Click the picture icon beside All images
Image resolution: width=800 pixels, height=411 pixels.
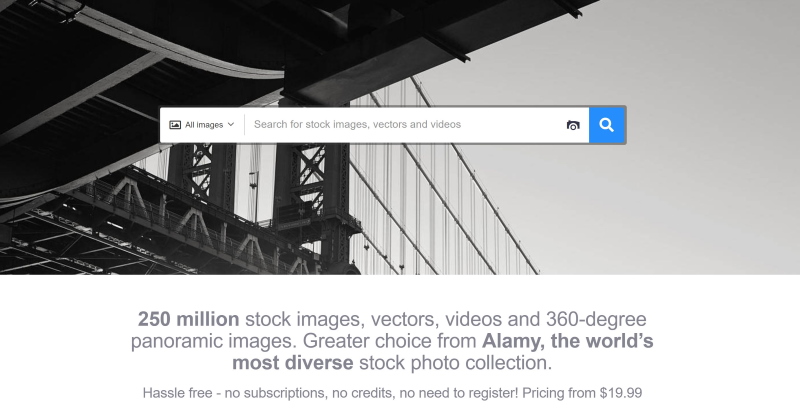pos(175,125)
